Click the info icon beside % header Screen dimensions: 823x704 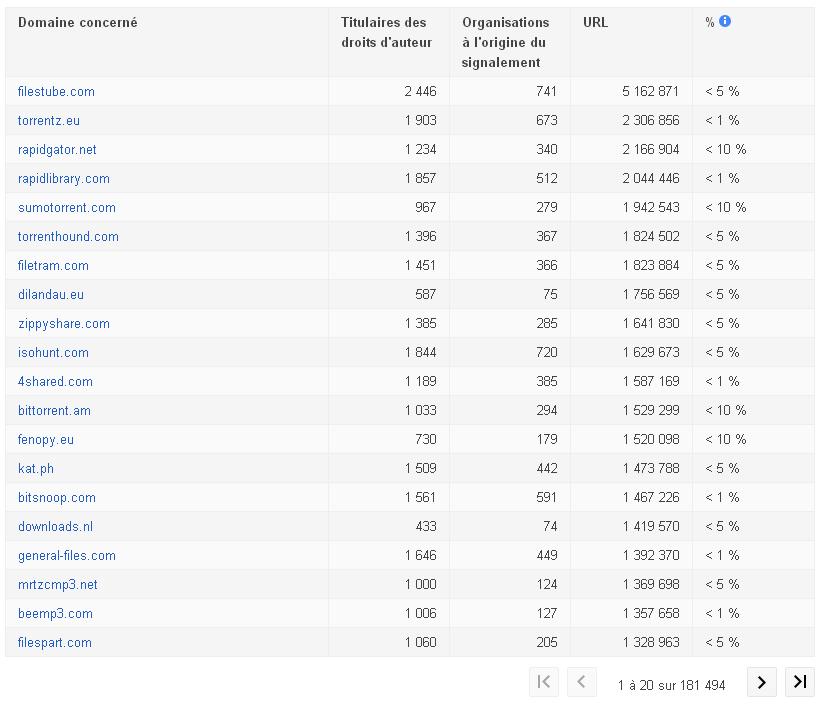coord(725,21)
